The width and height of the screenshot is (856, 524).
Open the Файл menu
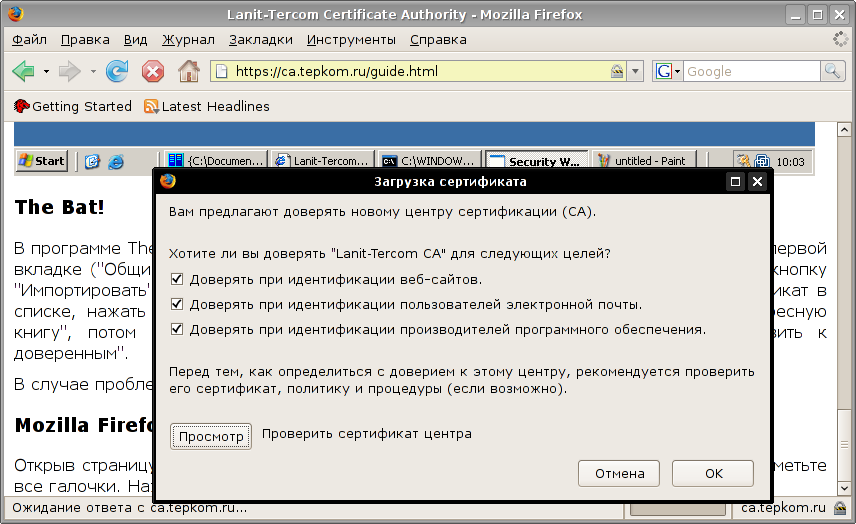tap(29, 40)
